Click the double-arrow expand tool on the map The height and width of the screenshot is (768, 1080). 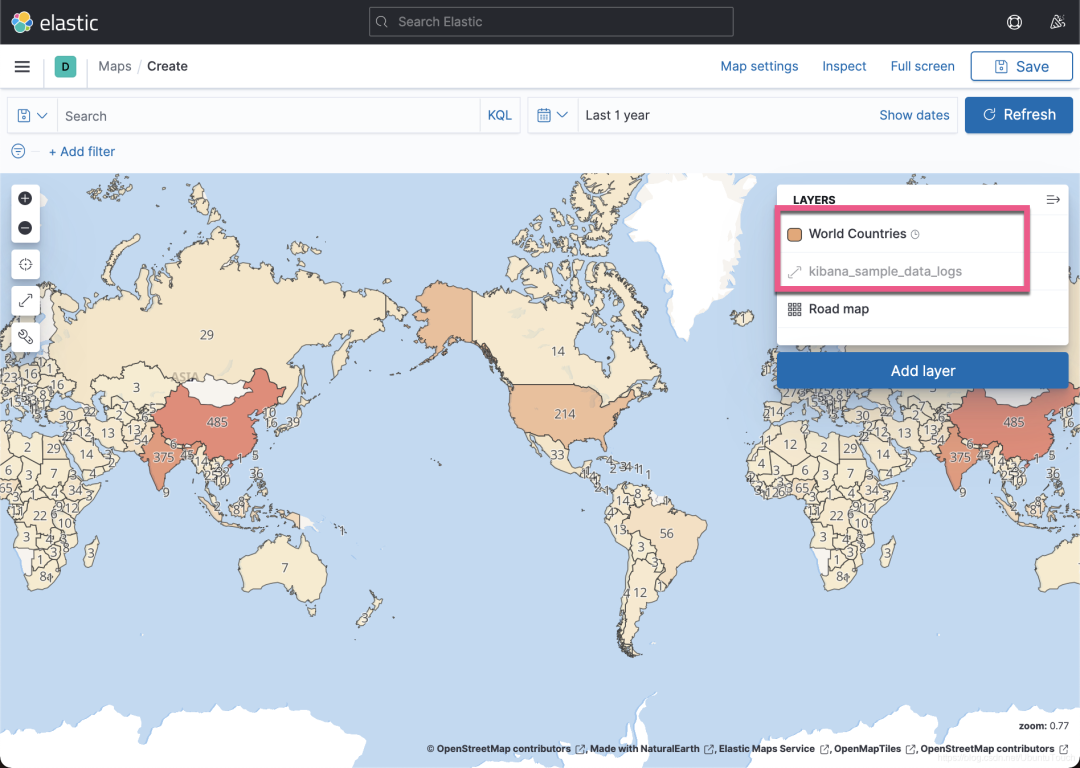tap(25, 300)
